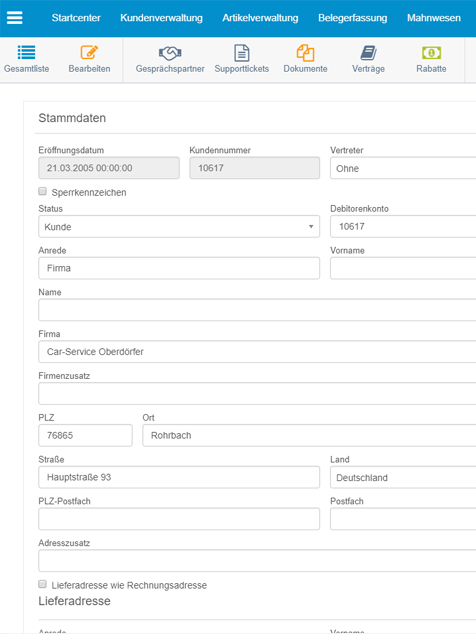Click the Straße field with Hauptstraße 93

[179, 477]
